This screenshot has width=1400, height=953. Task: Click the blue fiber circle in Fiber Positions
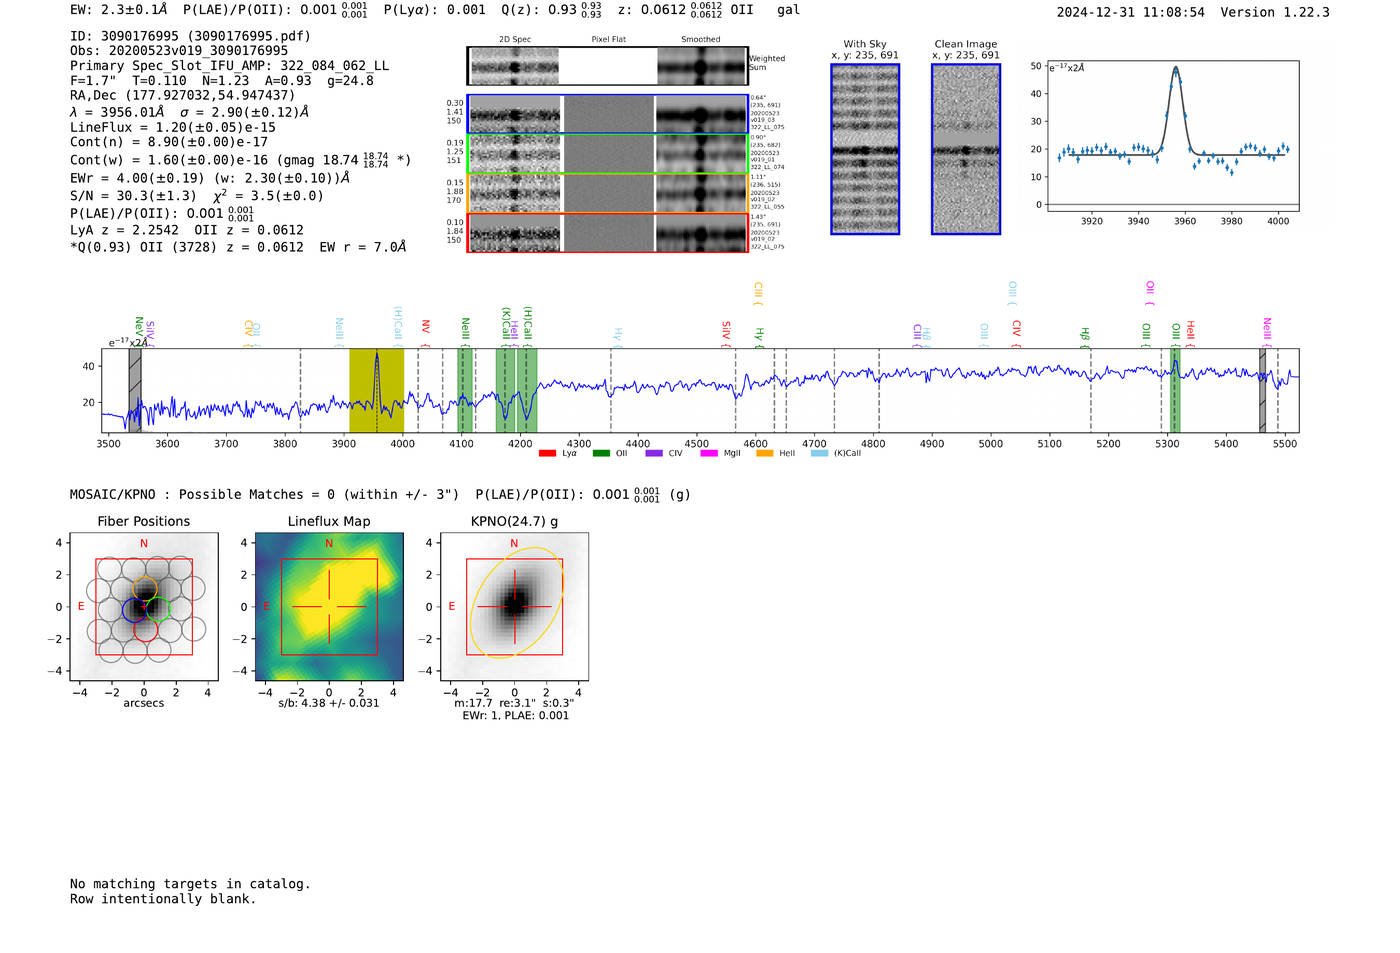(134, 609)
